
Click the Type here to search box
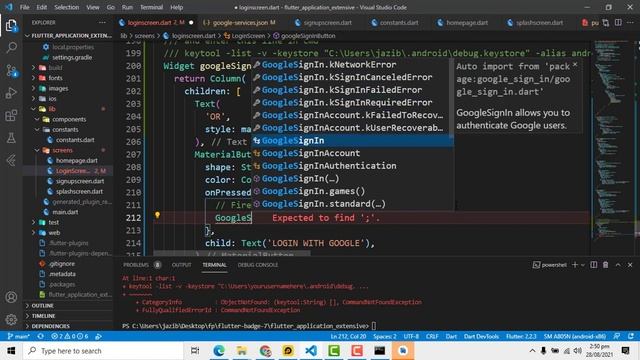tap(103, 351)
